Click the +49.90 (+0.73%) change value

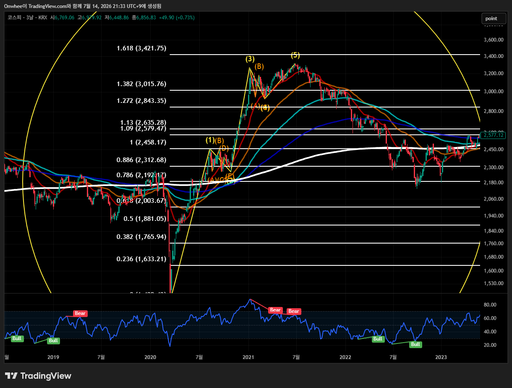pyautogui.click(x=177, y=17)
